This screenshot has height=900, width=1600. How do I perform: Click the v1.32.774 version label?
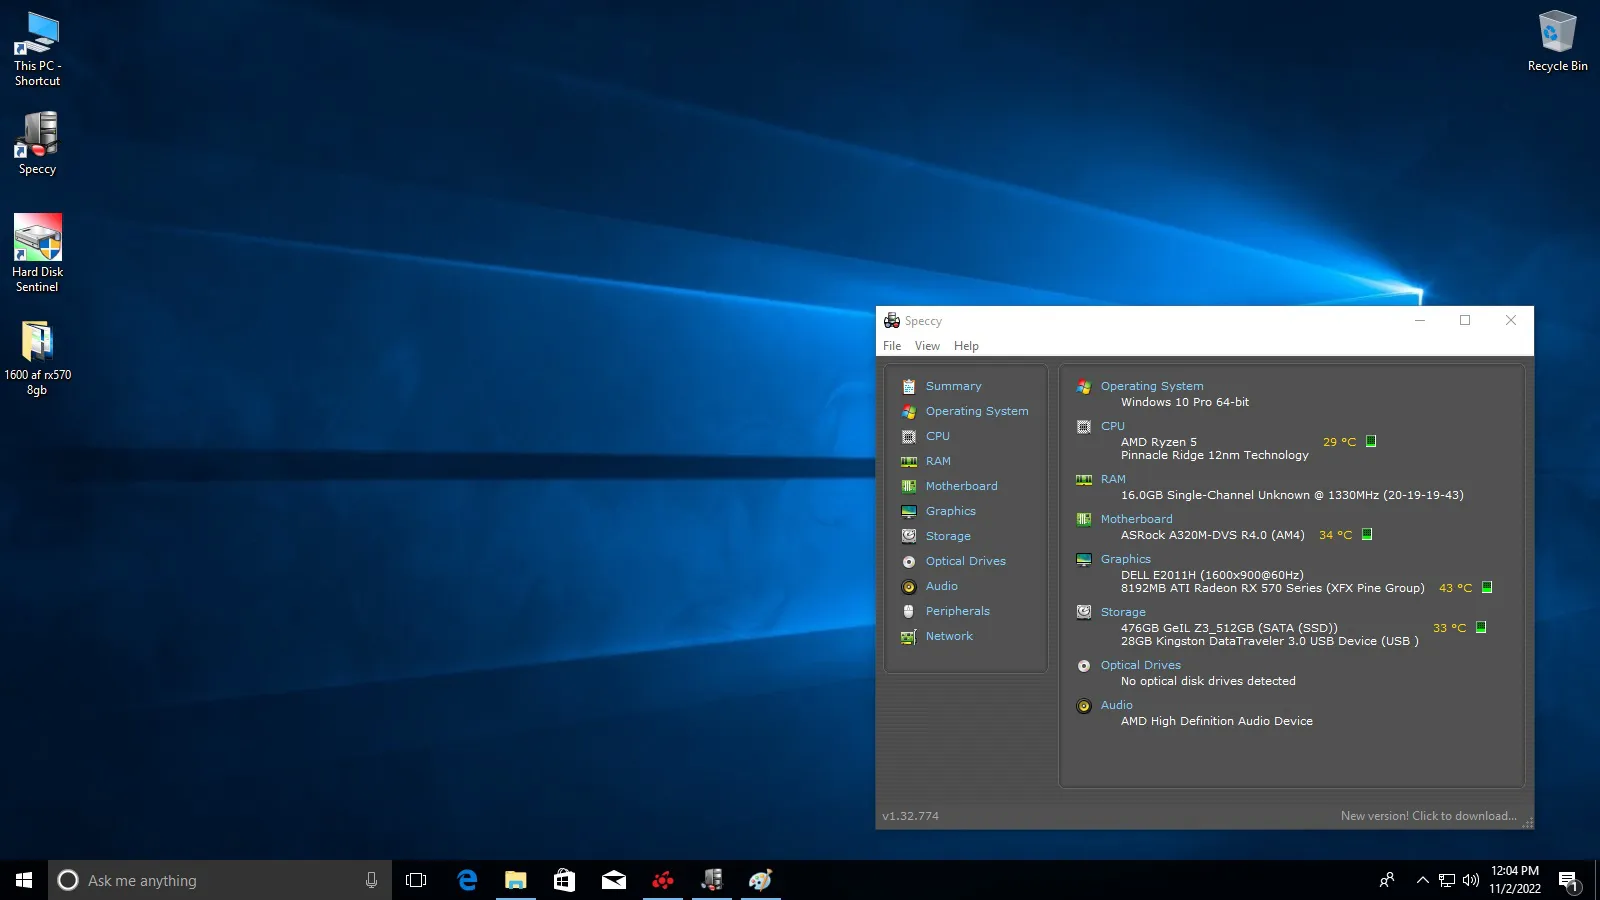pyautogui.click(x=910, y=816)
